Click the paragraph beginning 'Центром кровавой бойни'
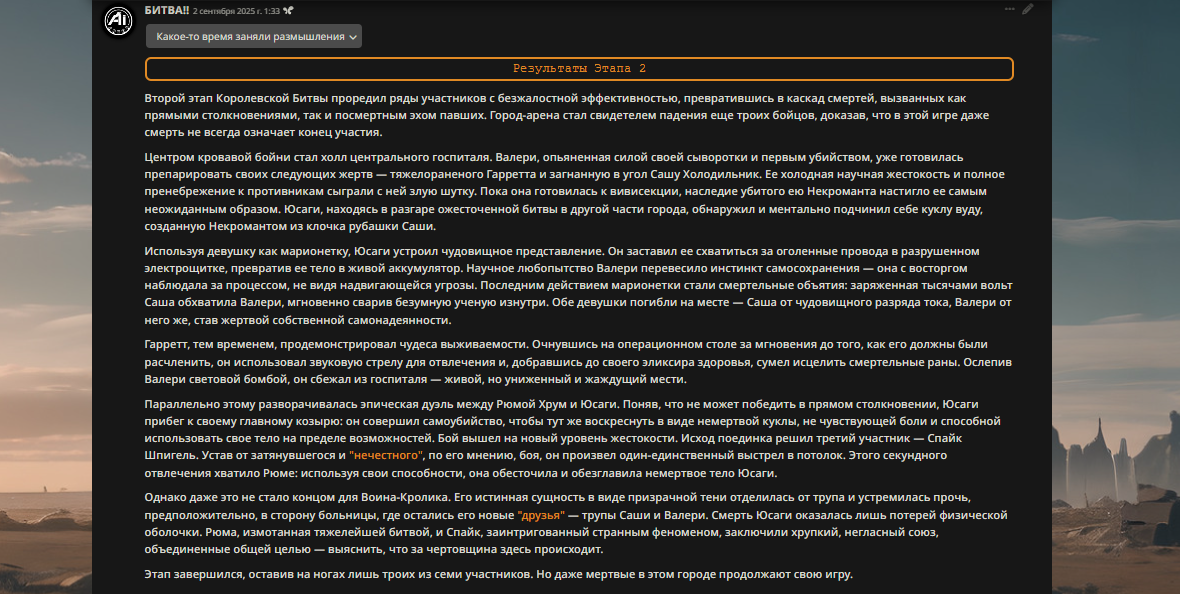Screen dimensions: 1180x594 click(574, 191)
